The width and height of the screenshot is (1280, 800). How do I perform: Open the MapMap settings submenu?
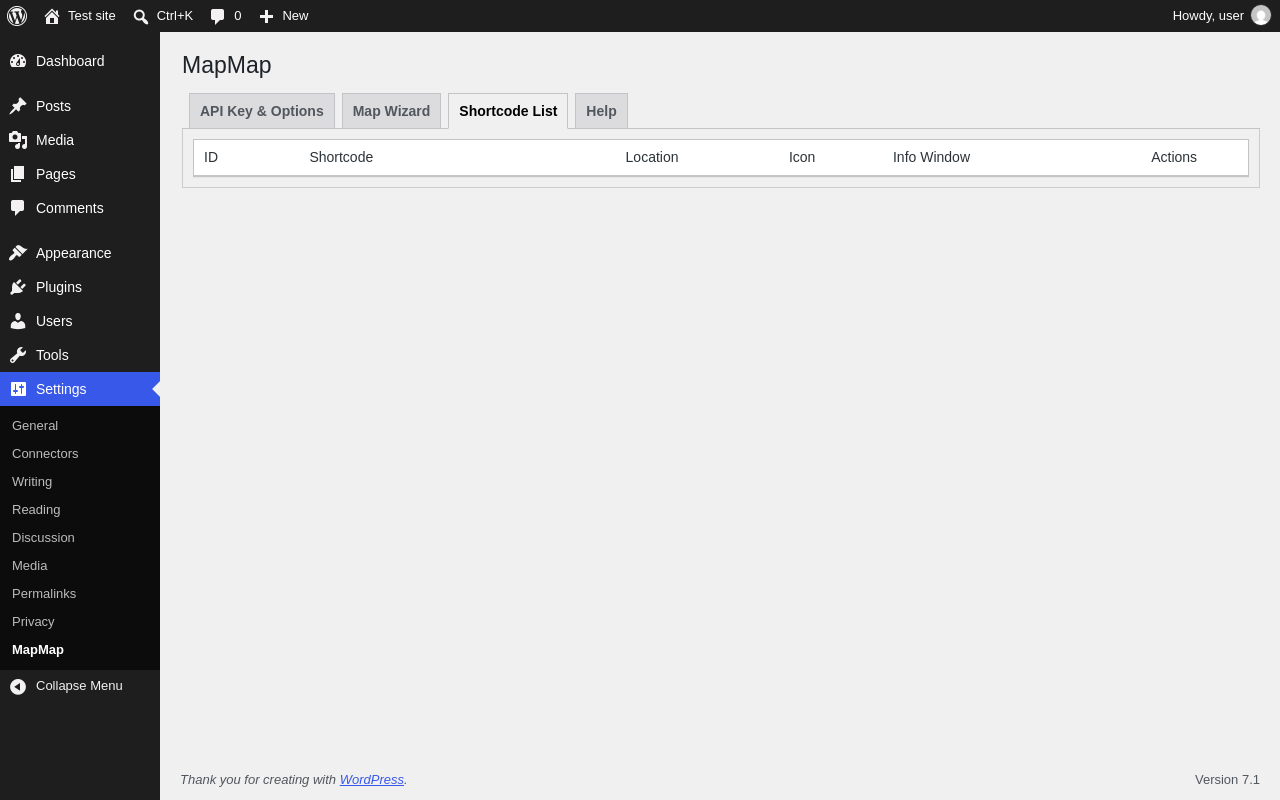(38, 649)
